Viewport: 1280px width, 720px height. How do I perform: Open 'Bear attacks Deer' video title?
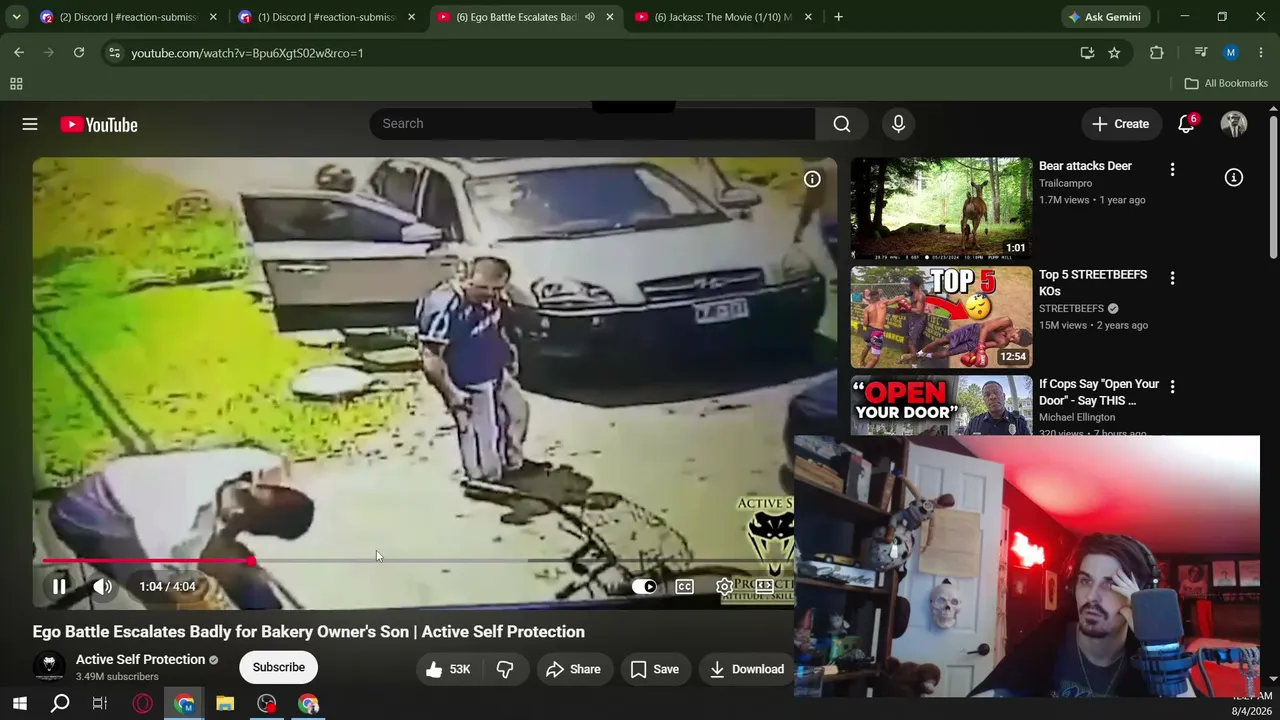click(1085, 166)
